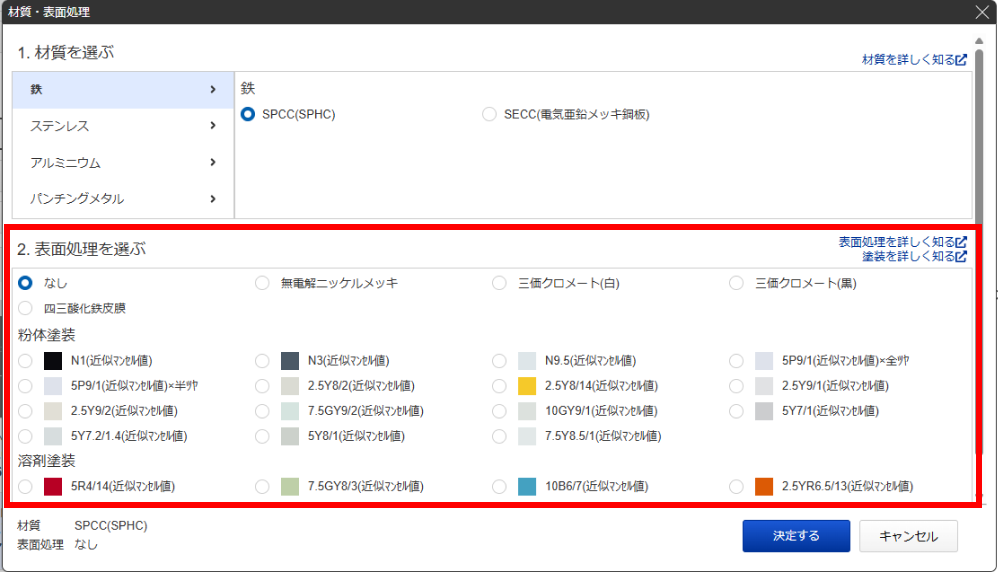
Task: Expand the ステンレス category chevron
Action: pos(213,126)
